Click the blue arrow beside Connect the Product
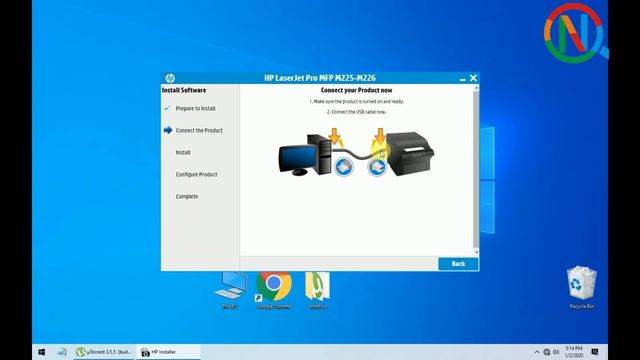Viewport: 640px width, 360px height. (168, 130)
